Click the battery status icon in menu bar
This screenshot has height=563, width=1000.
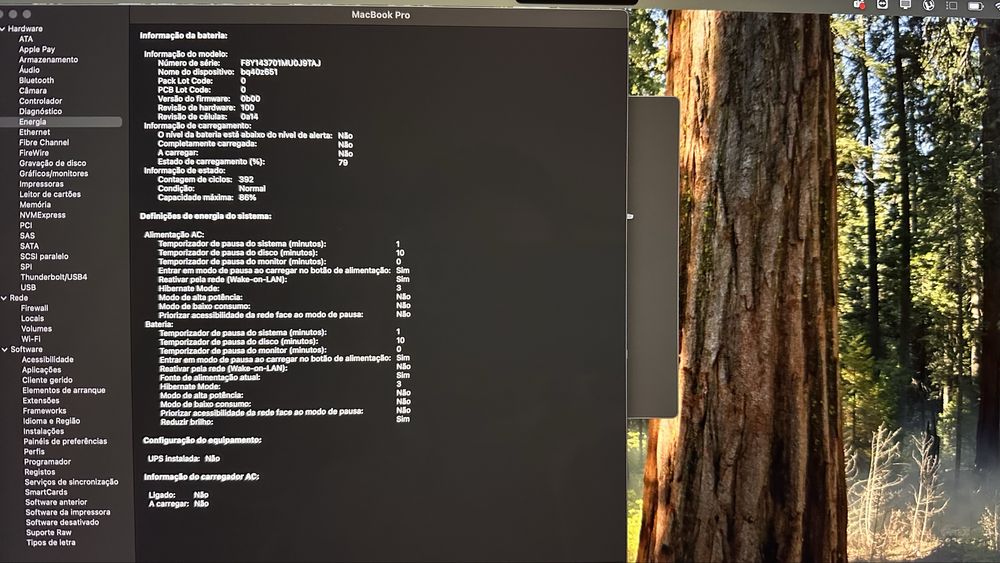tap(976, 6)
